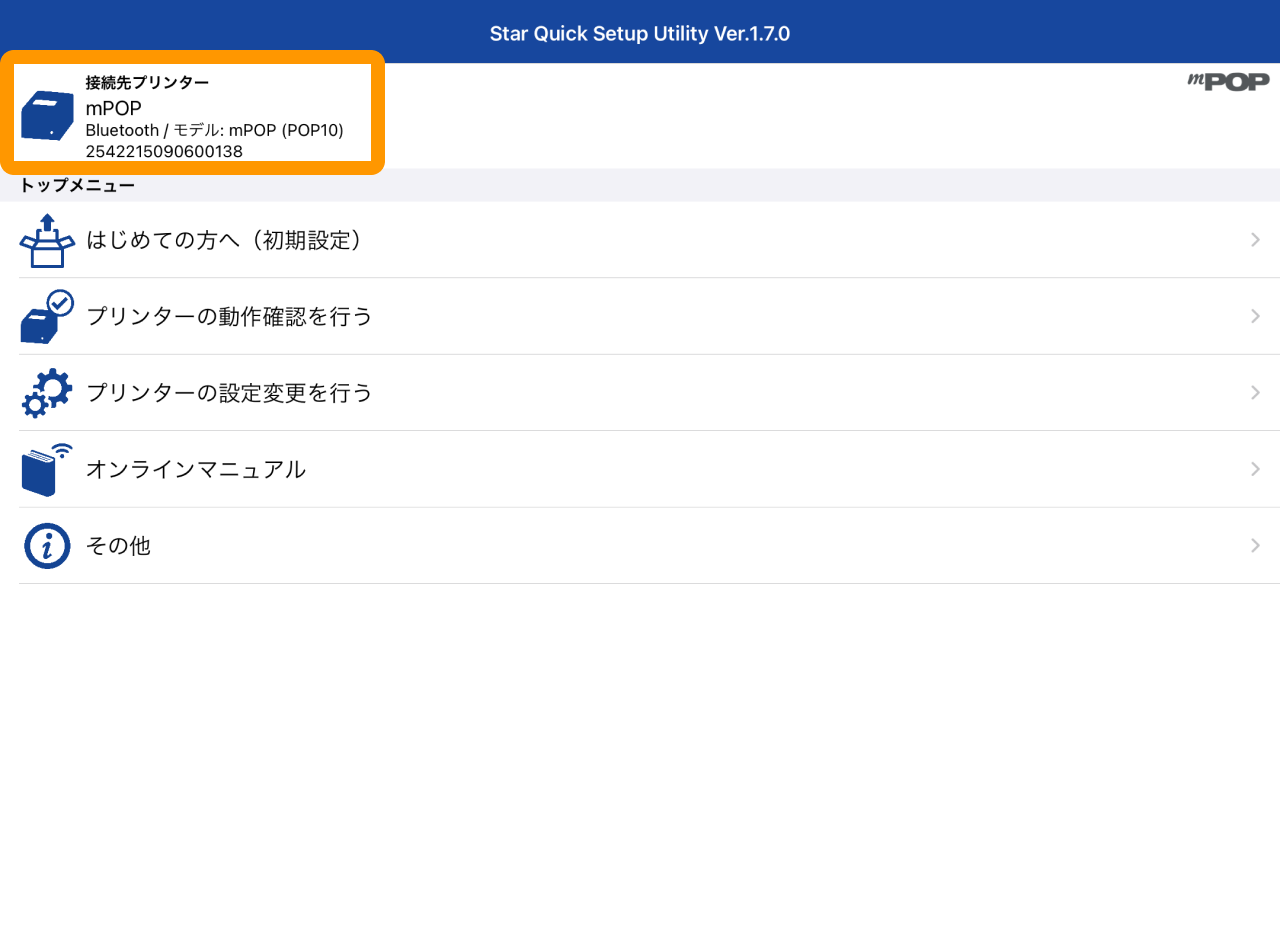The height and width of the screenshot is (940, 1280).
Task: Click the info circle icon beside その他
Action: tap(47, 546)
